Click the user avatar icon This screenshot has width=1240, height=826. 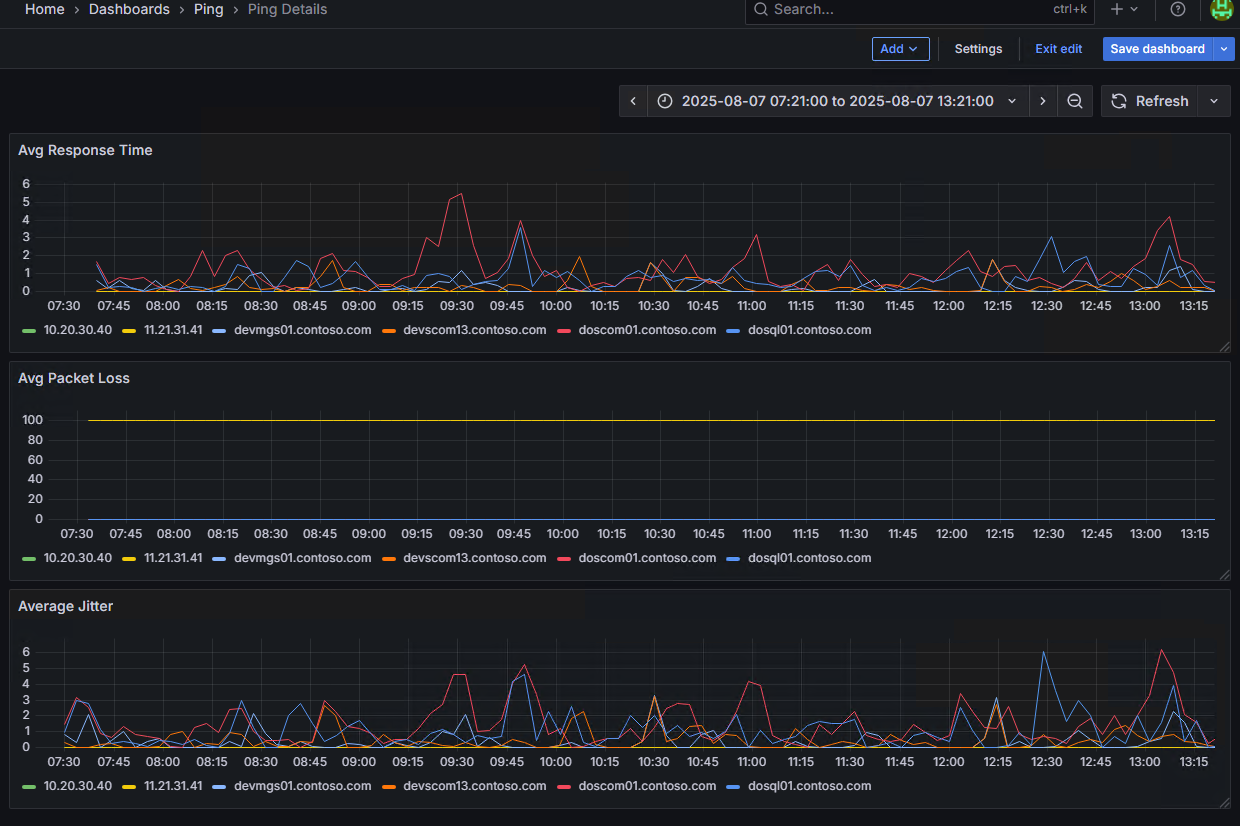point(1221,9)
